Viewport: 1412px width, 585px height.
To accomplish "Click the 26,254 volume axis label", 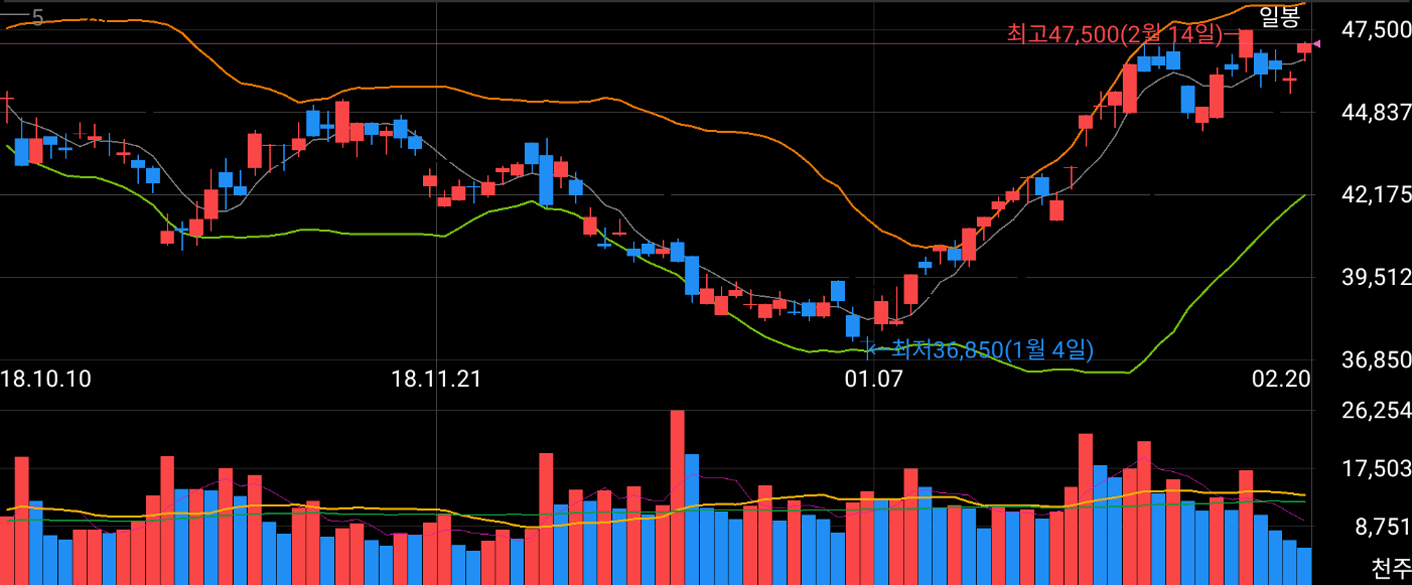I will (1376, 411).
